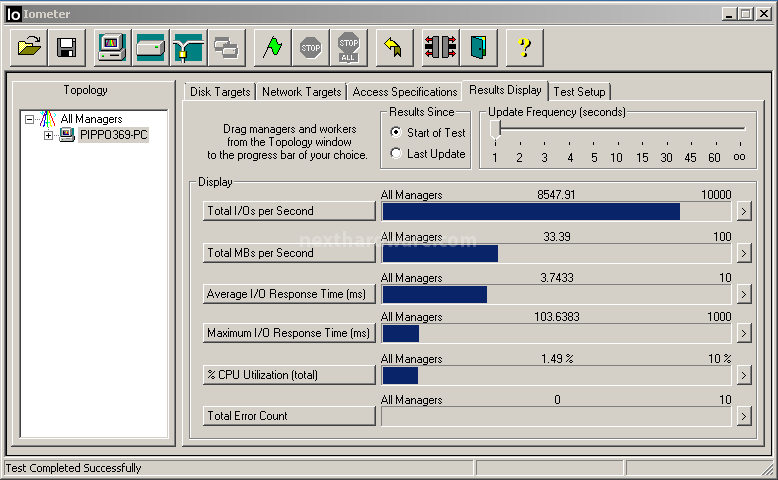This screenshot has width=778, height=480.
Task: Click the Test Completed Successfully status text
Action: [x=73, y=468]
